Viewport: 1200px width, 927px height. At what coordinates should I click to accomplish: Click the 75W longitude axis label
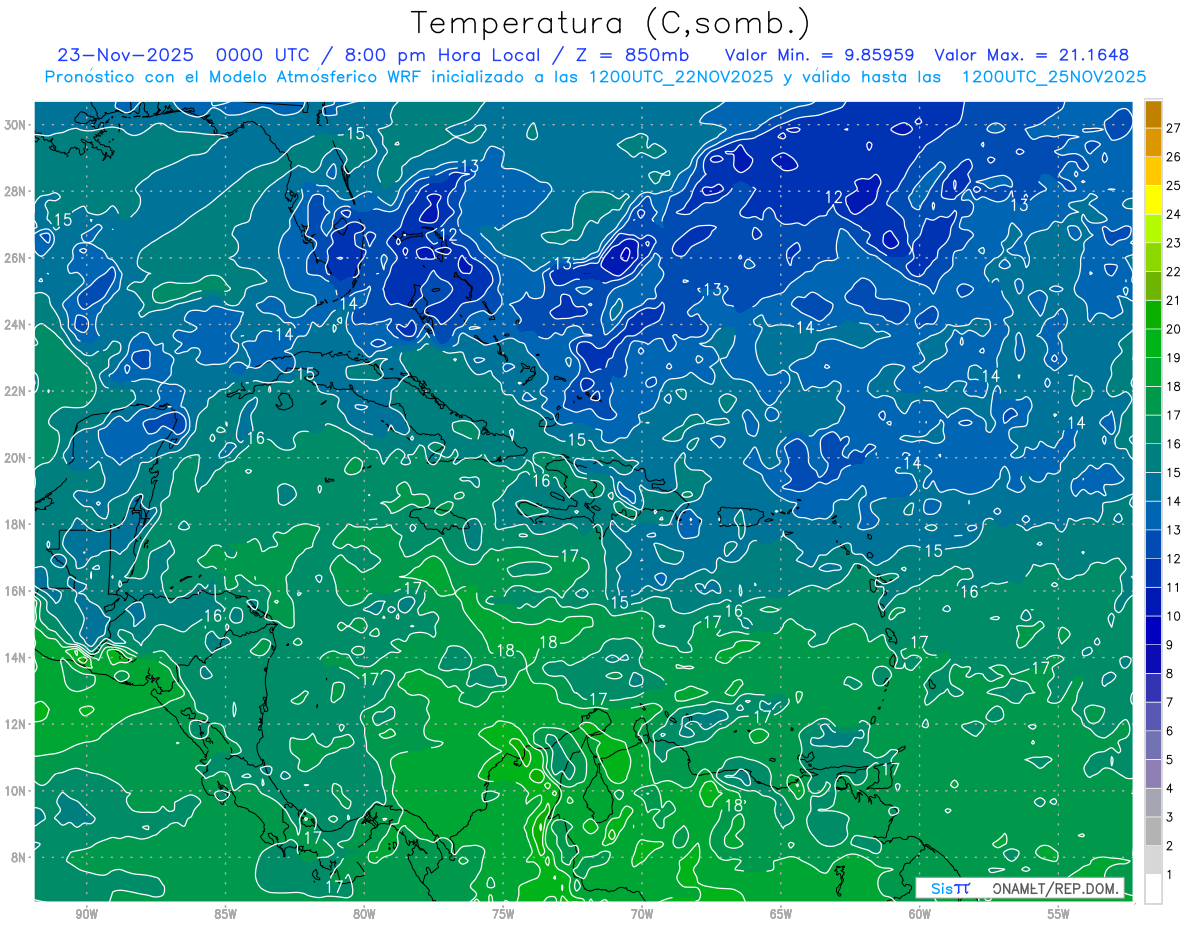503,914
